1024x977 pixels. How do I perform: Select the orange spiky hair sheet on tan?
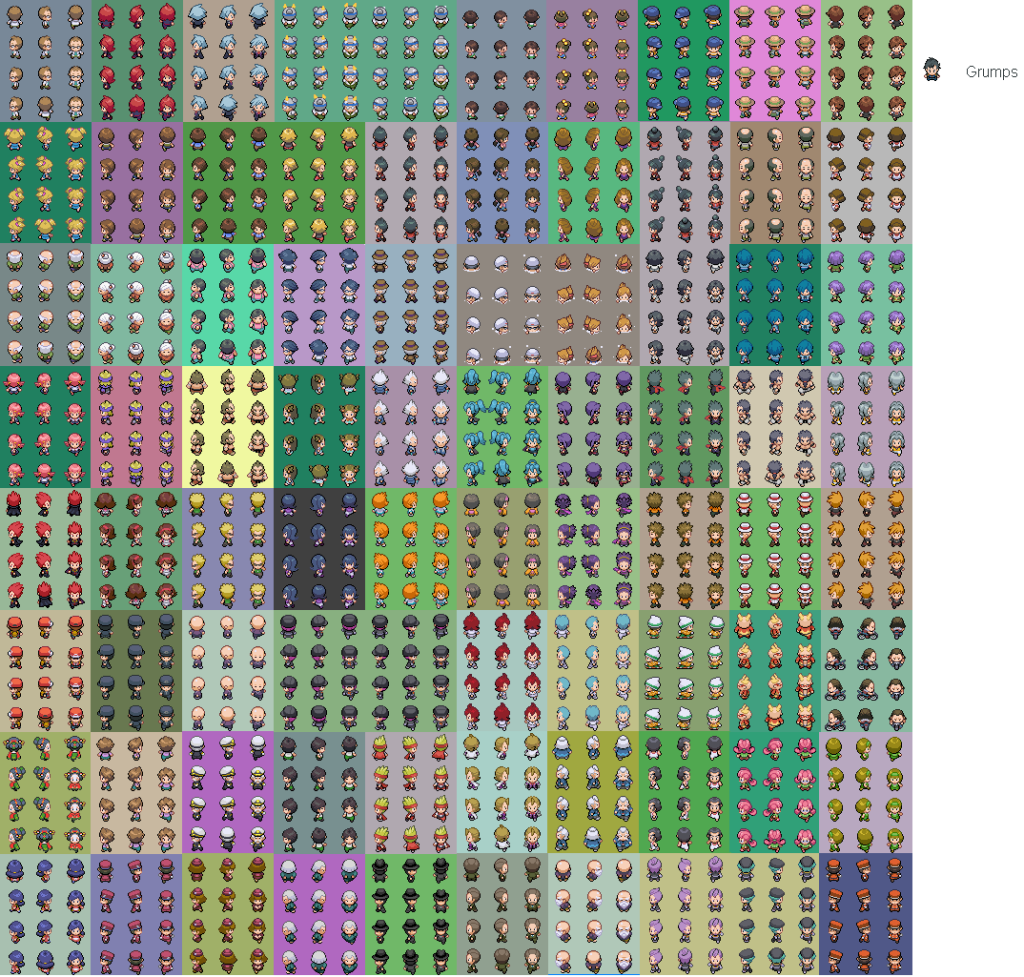point(867,549)
